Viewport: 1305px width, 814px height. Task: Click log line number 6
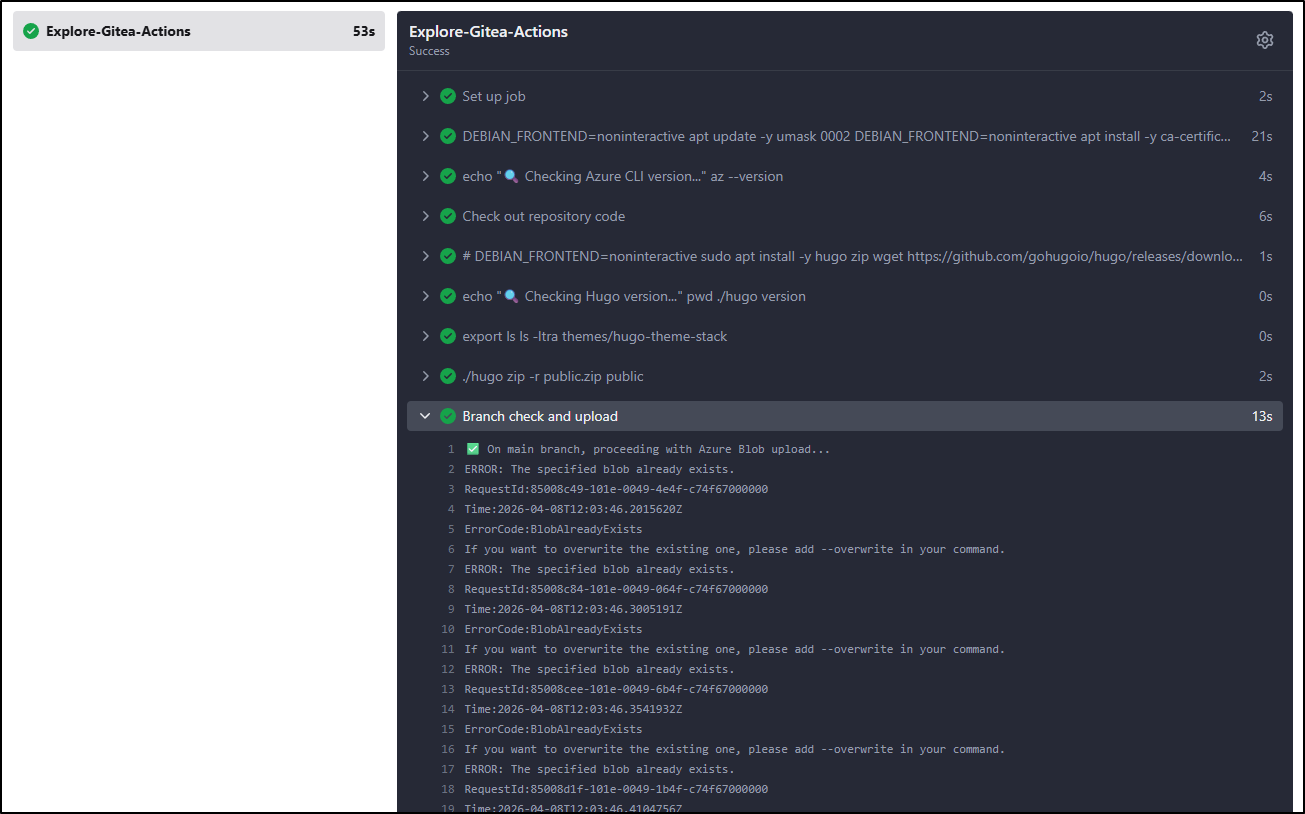450,549
